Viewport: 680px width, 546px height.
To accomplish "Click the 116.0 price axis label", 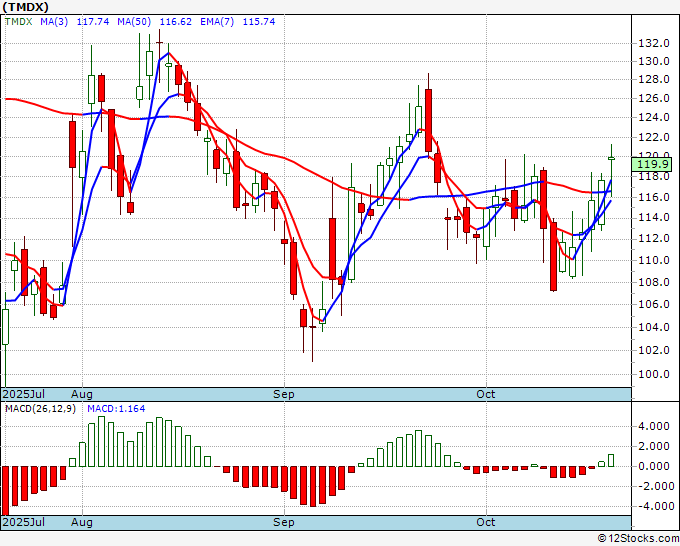I will [x=654, y=197].
